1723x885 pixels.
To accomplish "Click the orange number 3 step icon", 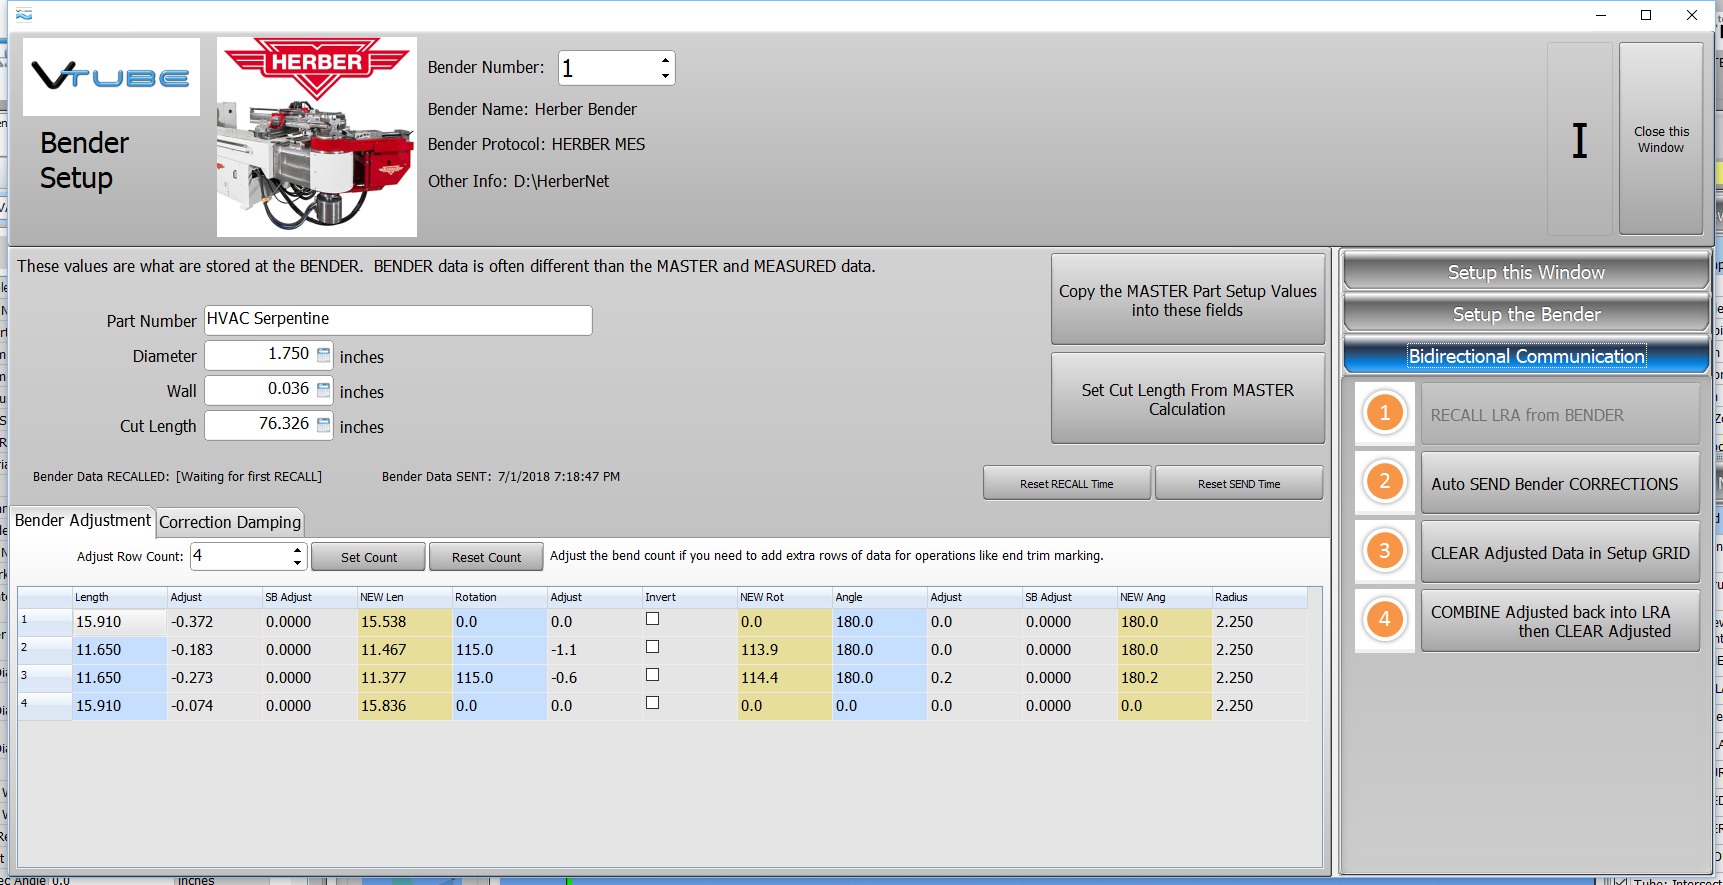I will pos(1384,551).
